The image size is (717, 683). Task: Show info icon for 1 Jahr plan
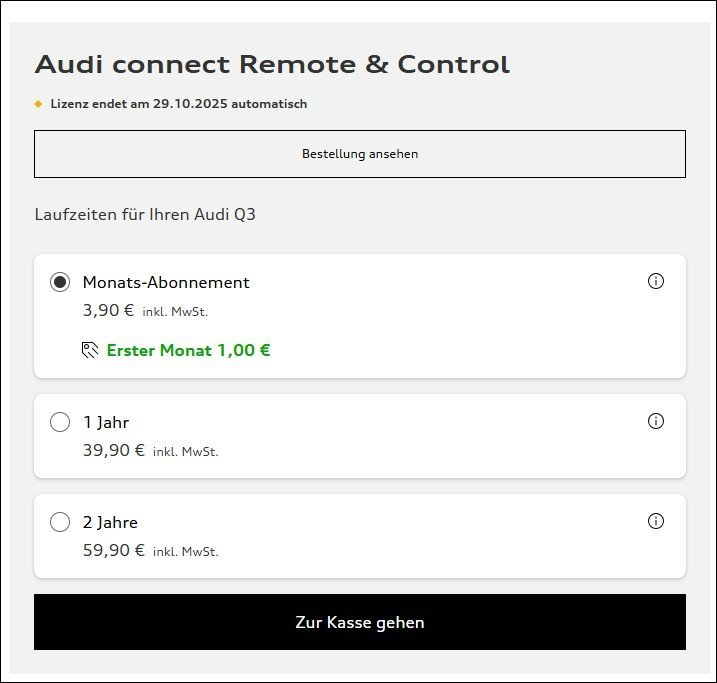656,421
